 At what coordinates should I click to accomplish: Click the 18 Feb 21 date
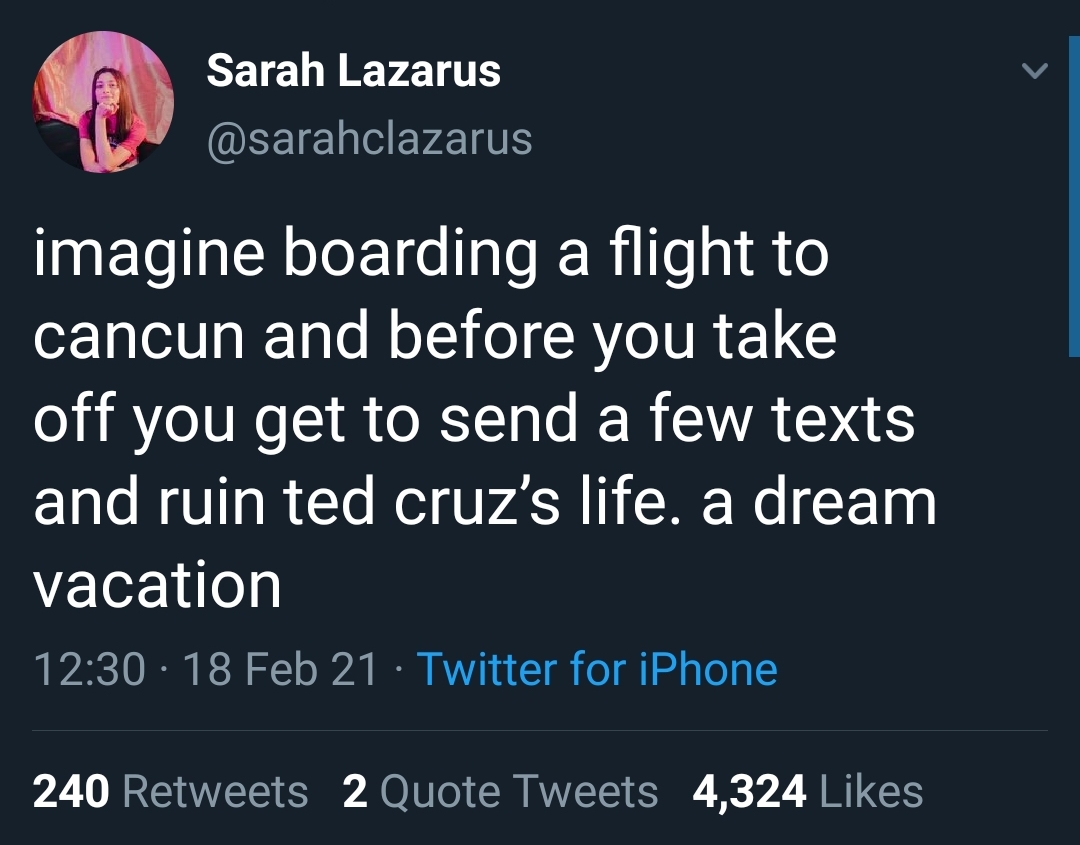(x=281, y=668)
